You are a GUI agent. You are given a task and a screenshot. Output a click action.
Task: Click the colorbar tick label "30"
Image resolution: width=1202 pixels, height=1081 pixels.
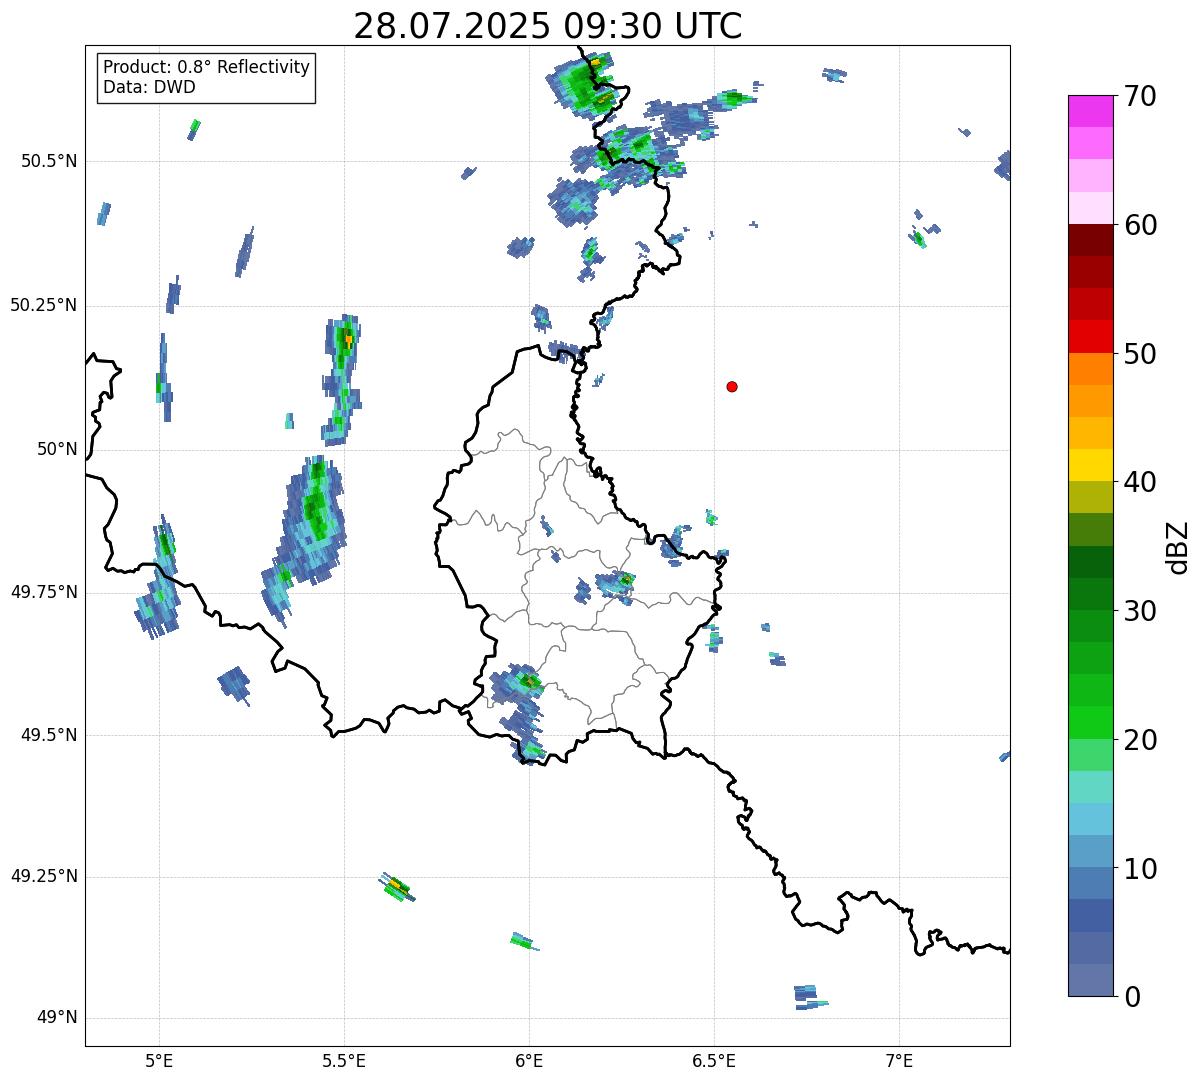click(1140, 611)
